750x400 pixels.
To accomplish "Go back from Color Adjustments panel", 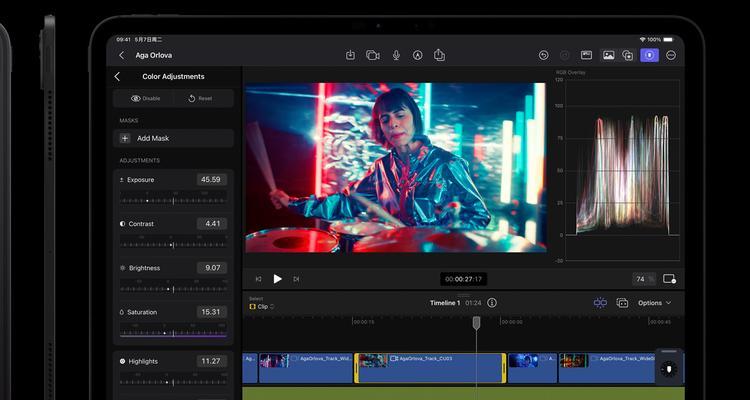I will click(117, 77).
